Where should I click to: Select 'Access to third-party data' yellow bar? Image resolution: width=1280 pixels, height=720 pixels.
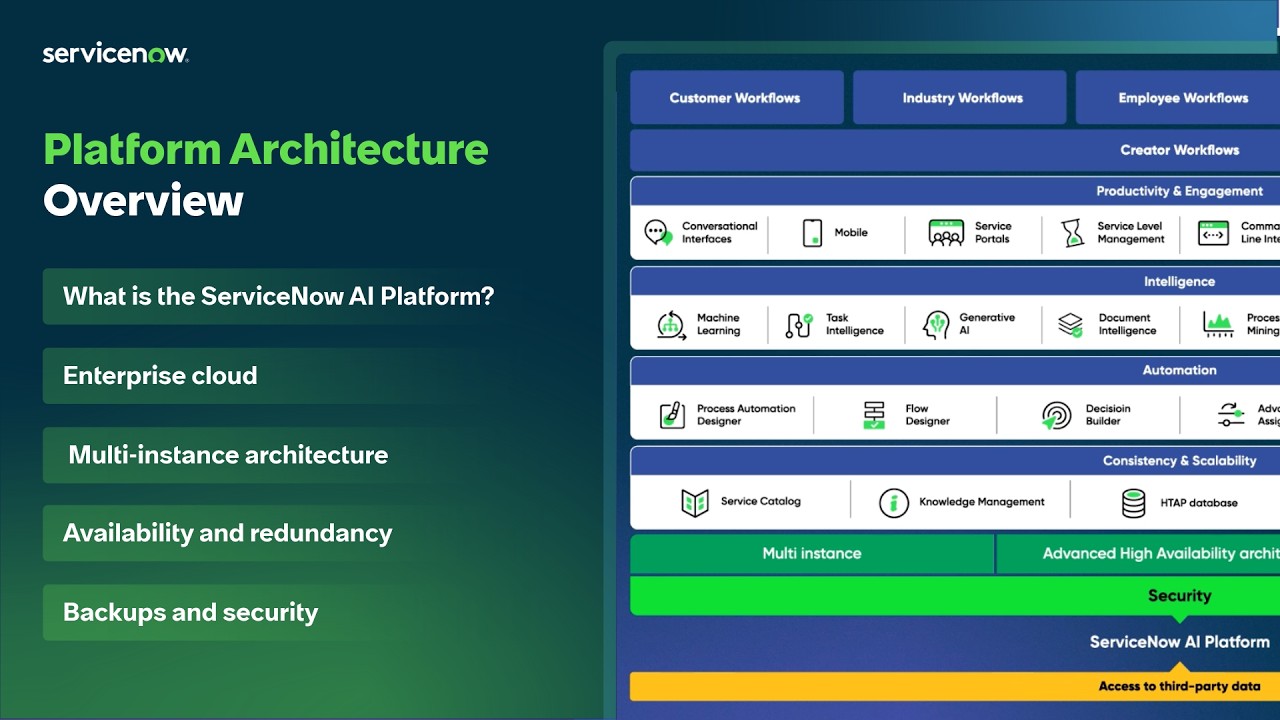pos(955,686)
